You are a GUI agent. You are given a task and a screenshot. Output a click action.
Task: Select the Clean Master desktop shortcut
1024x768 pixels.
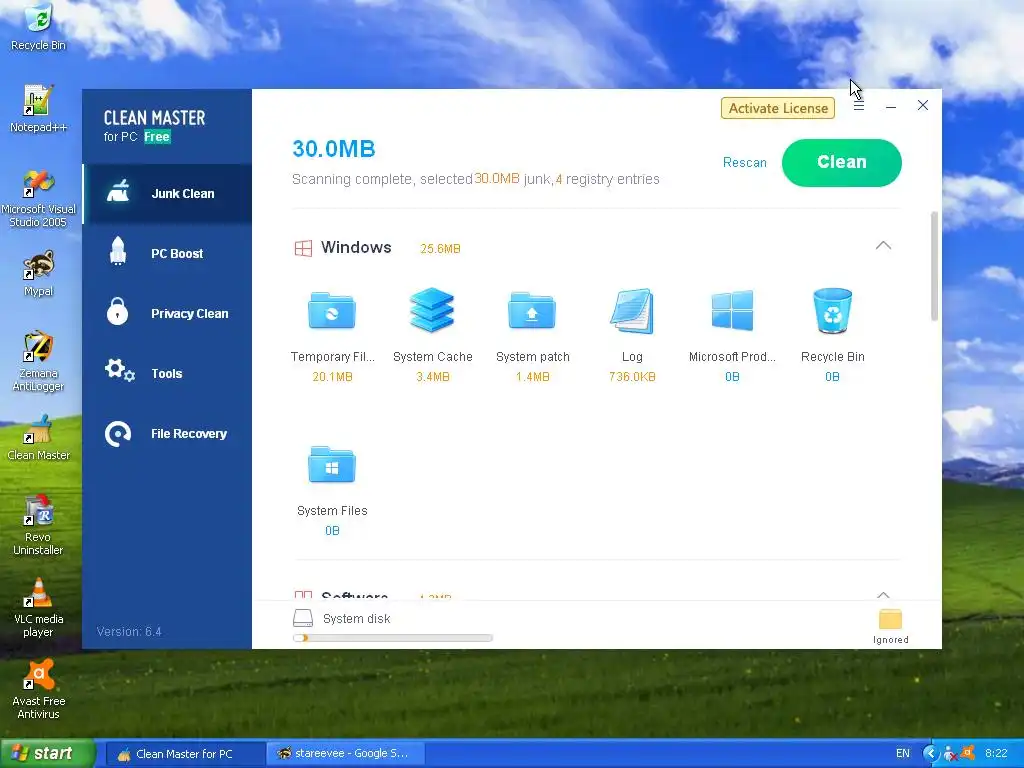[39, 438]
